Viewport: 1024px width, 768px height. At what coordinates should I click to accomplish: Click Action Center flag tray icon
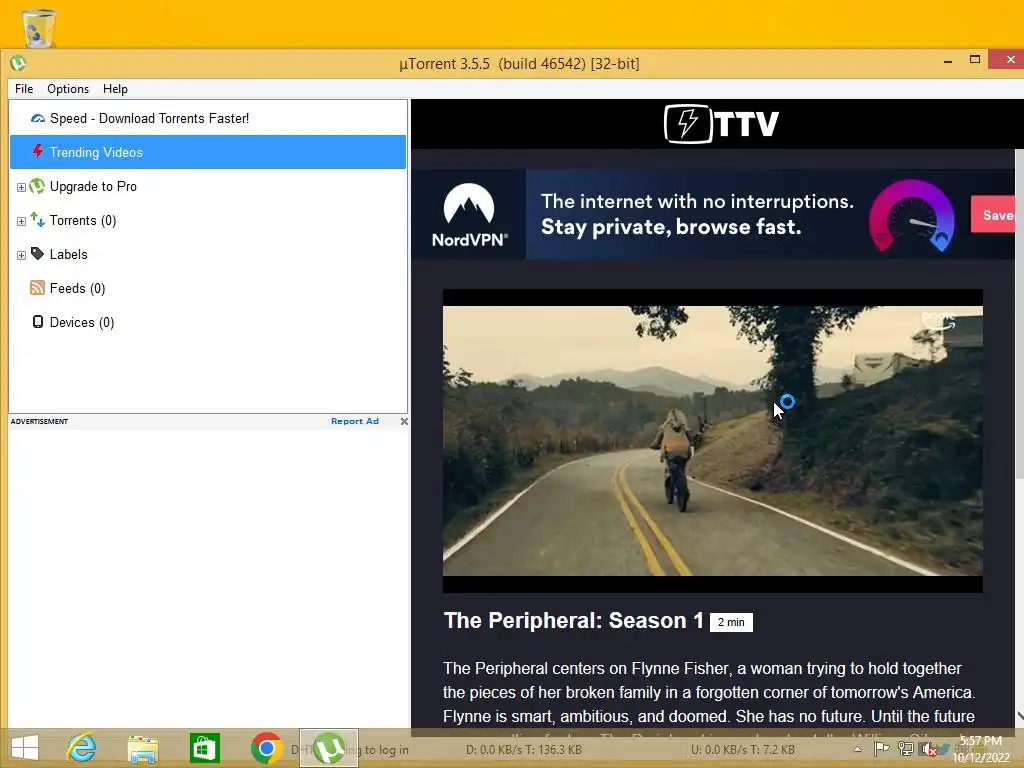(x=882, y=749)
